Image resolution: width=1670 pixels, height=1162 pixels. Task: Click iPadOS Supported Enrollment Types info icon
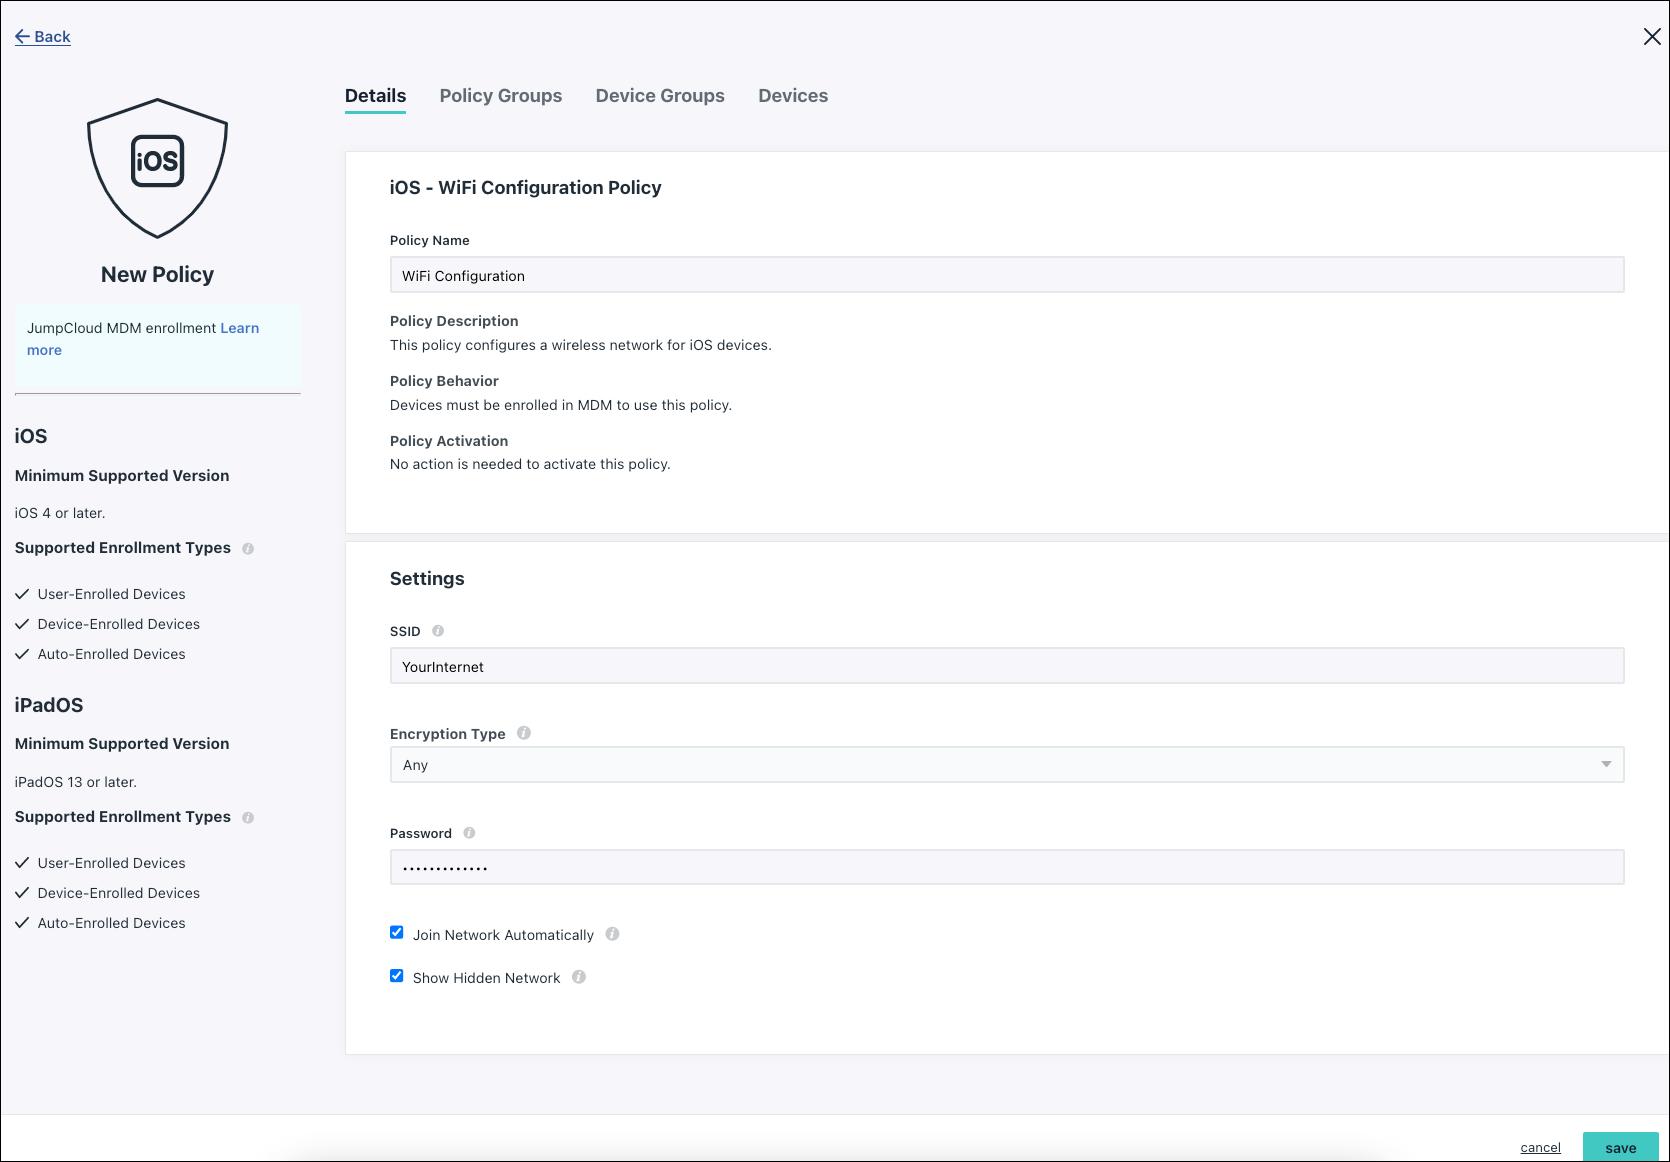click(x=248, y=818)
